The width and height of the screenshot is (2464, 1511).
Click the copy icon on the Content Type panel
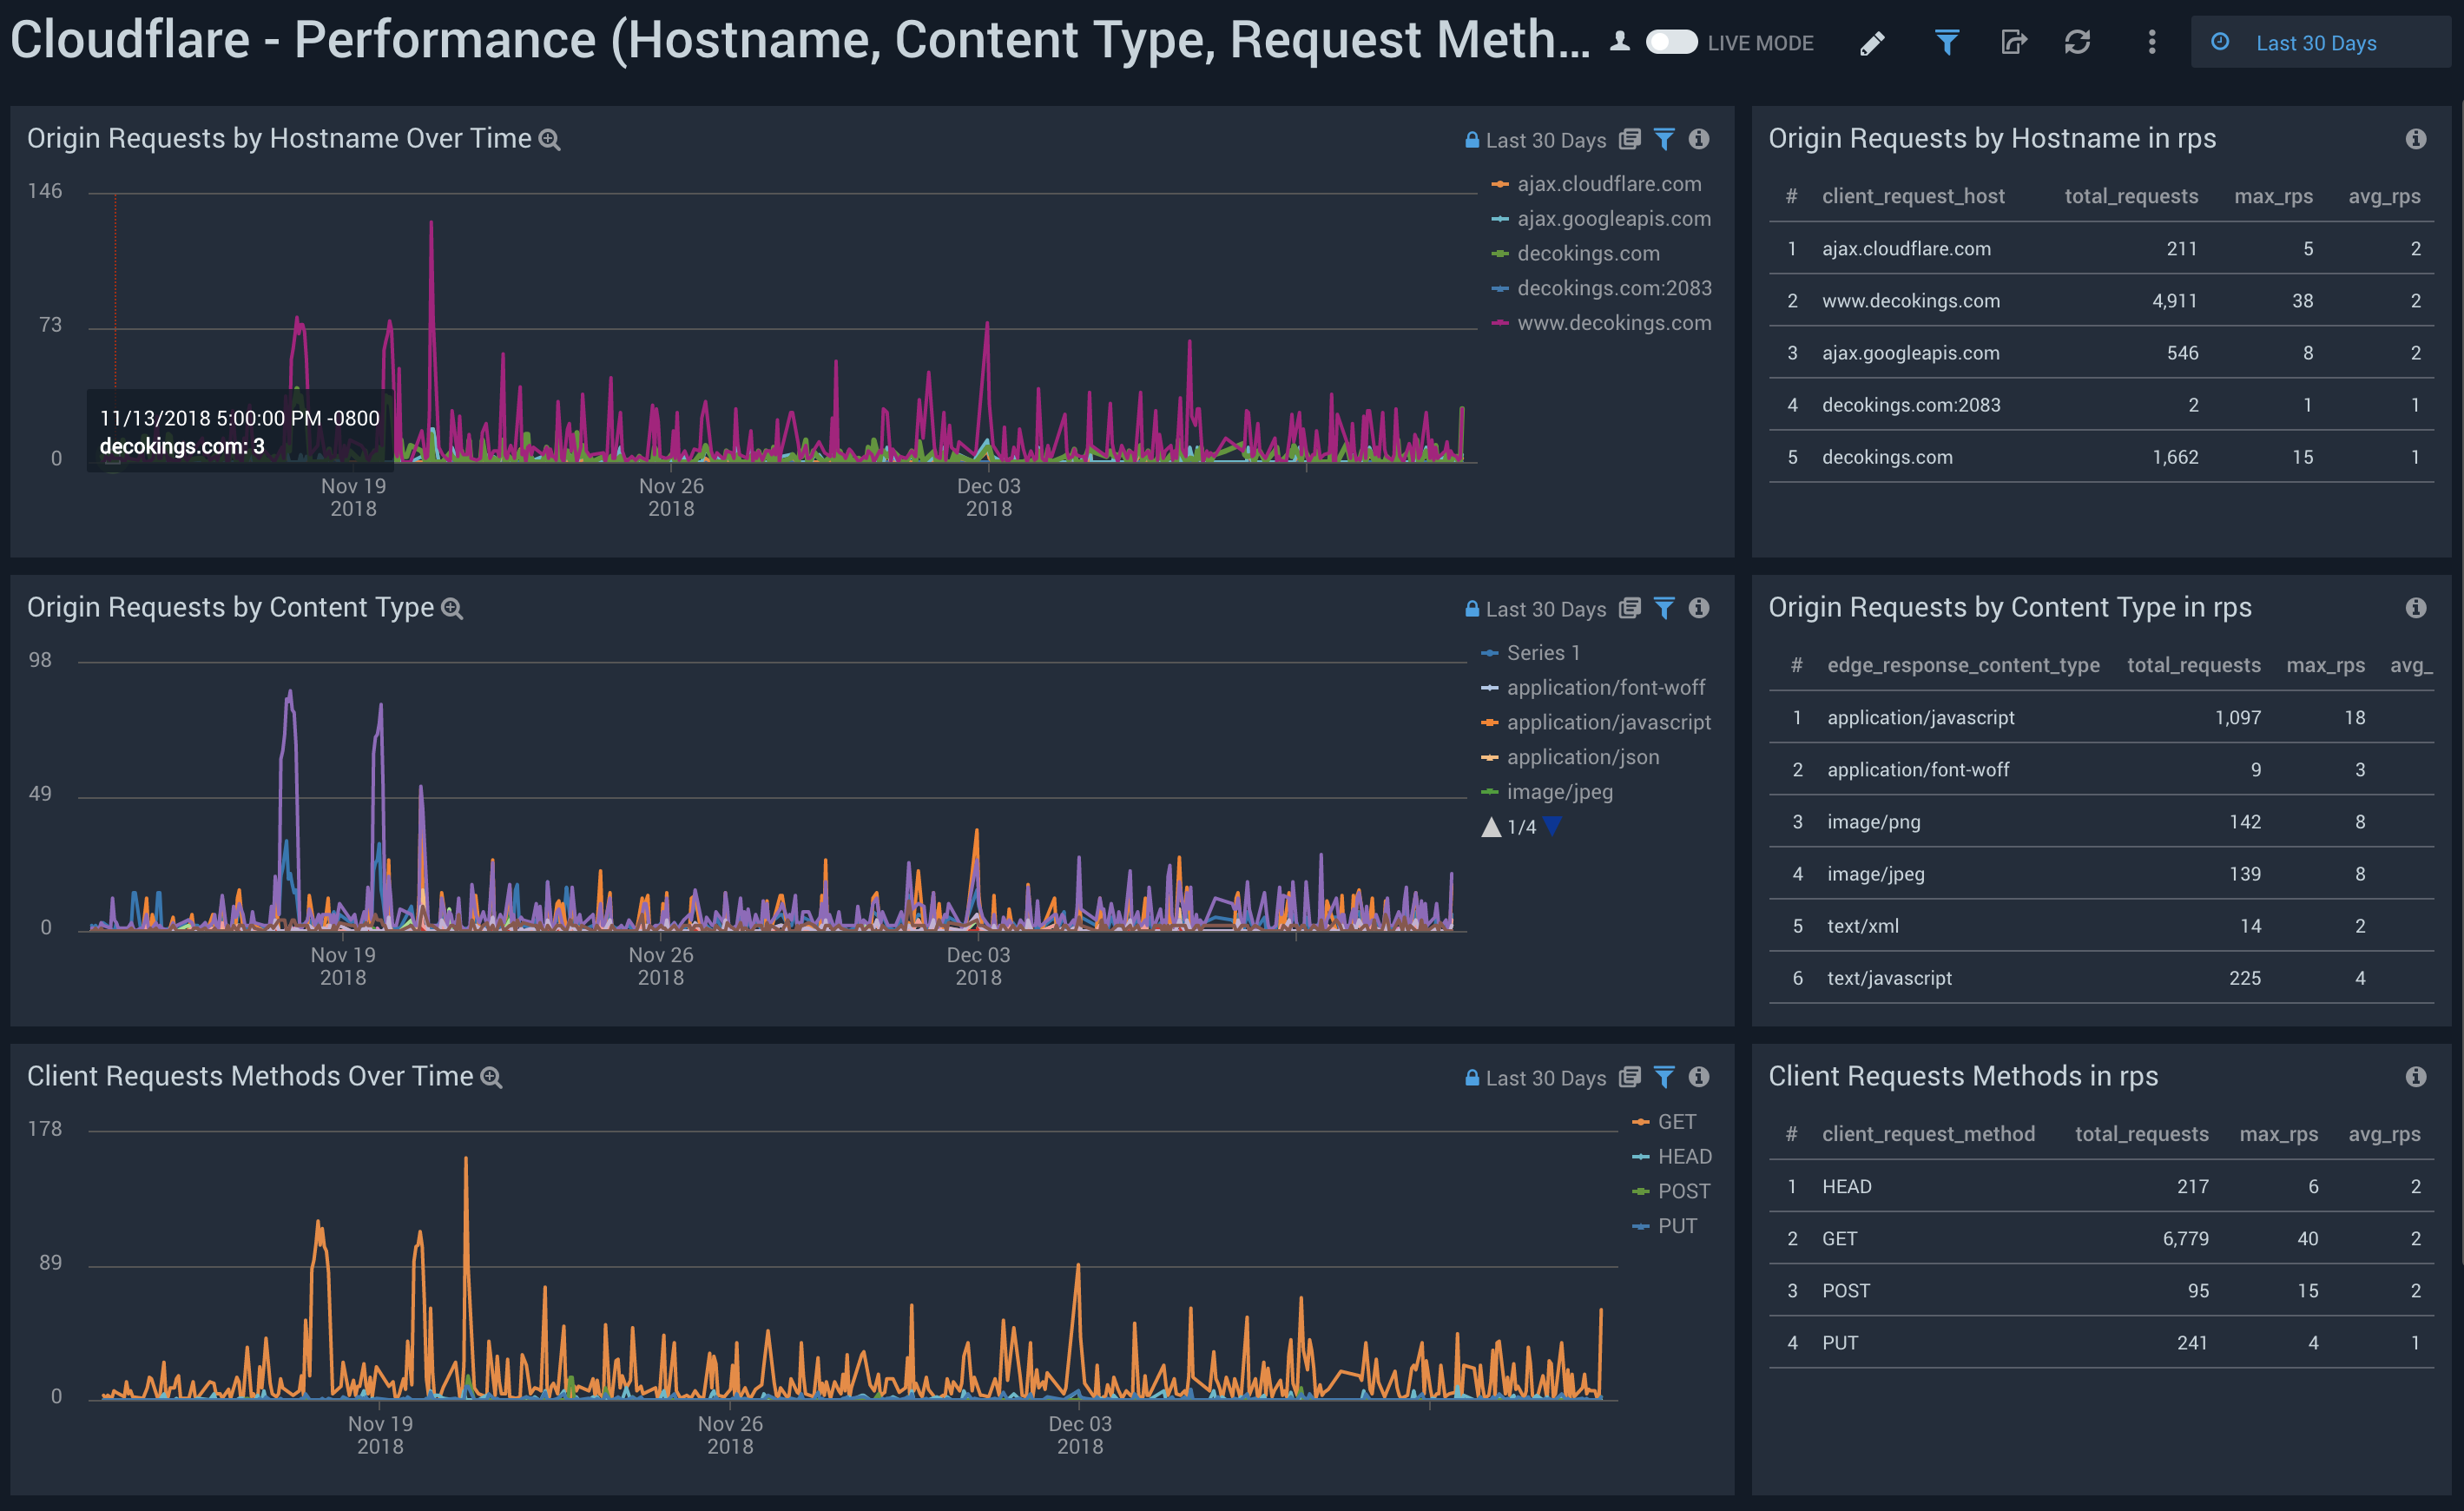1630,608
